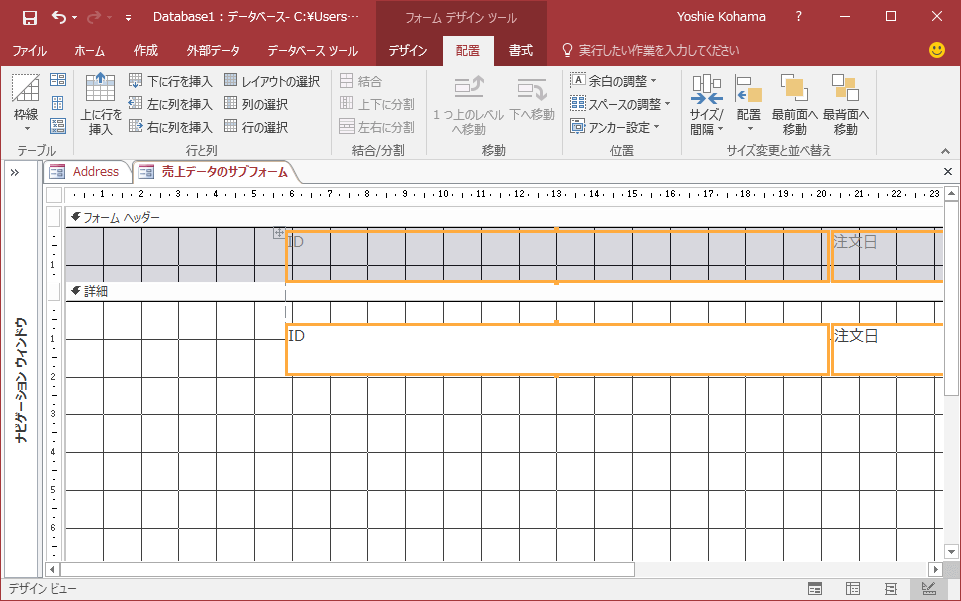This screenshot has height=601, width=961.
Task: Switch to Design View in status bar
Action: 929,589
